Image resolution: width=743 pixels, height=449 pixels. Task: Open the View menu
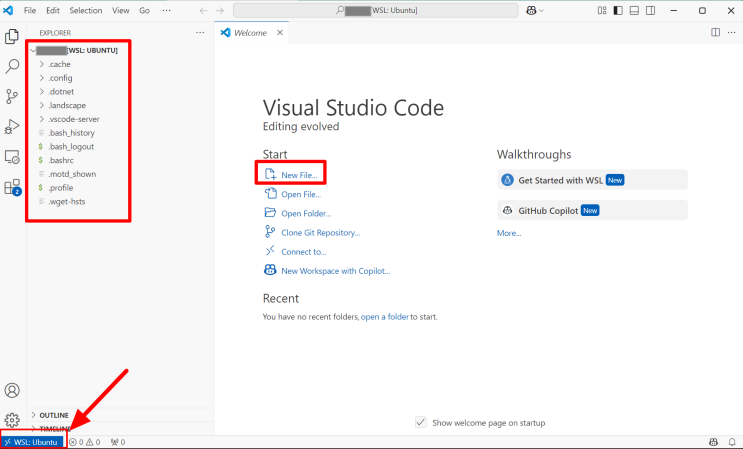point(120,10)
